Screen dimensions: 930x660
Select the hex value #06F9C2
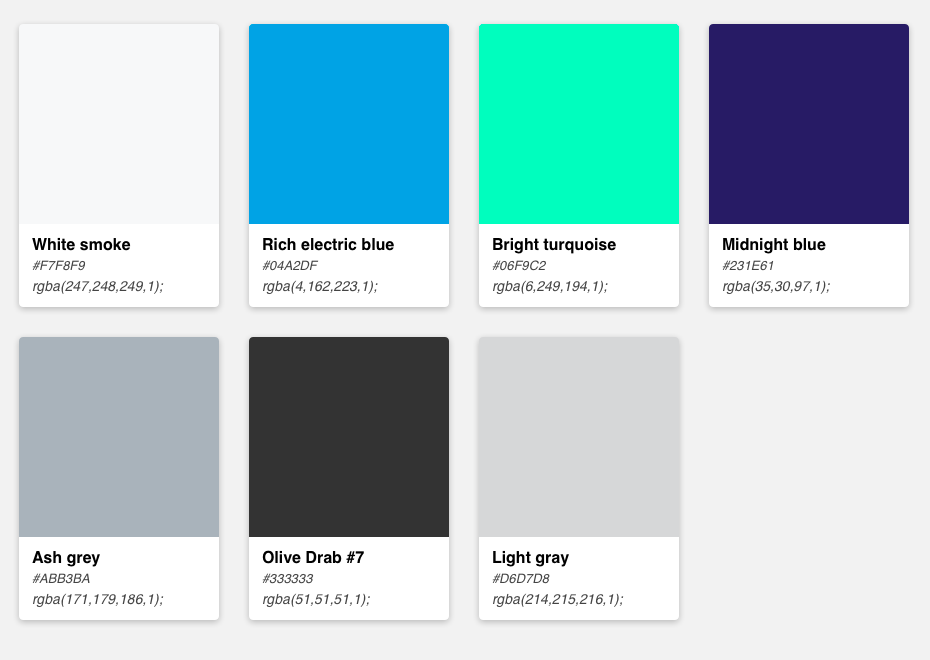click(x=519, y=266)
